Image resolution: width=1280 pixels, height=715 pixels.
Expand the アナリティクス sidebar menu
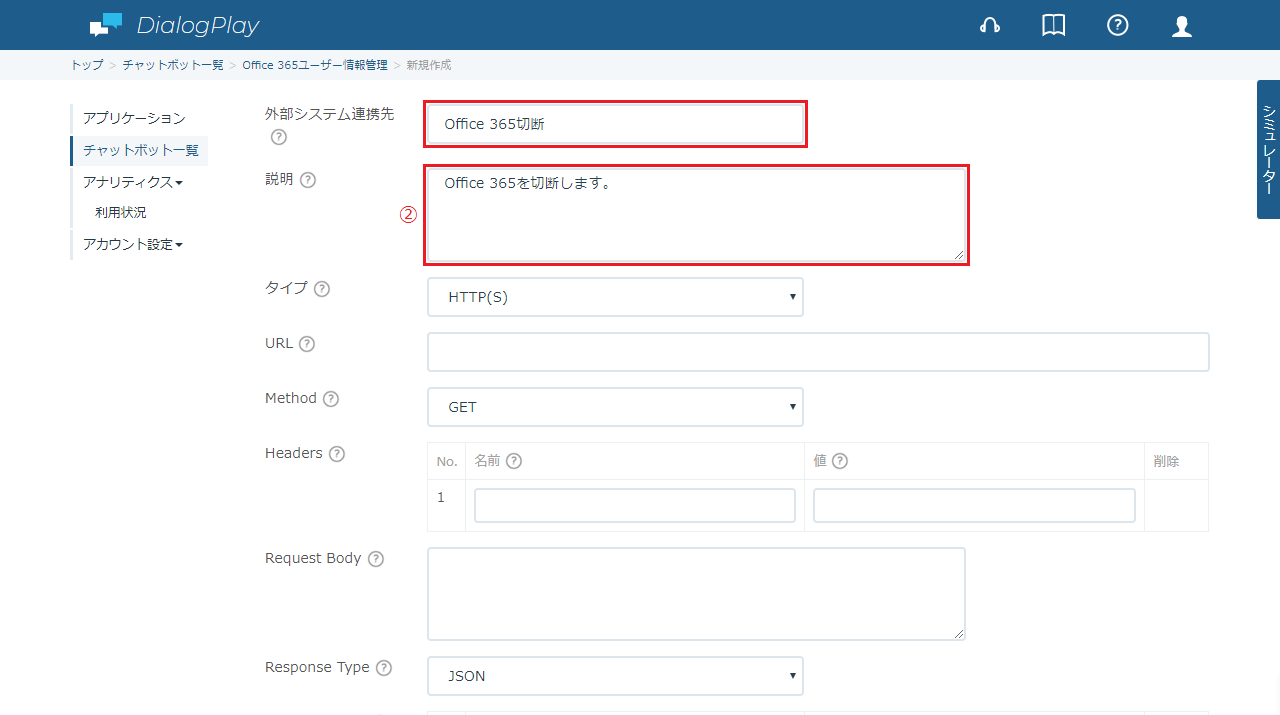point(133,182)
